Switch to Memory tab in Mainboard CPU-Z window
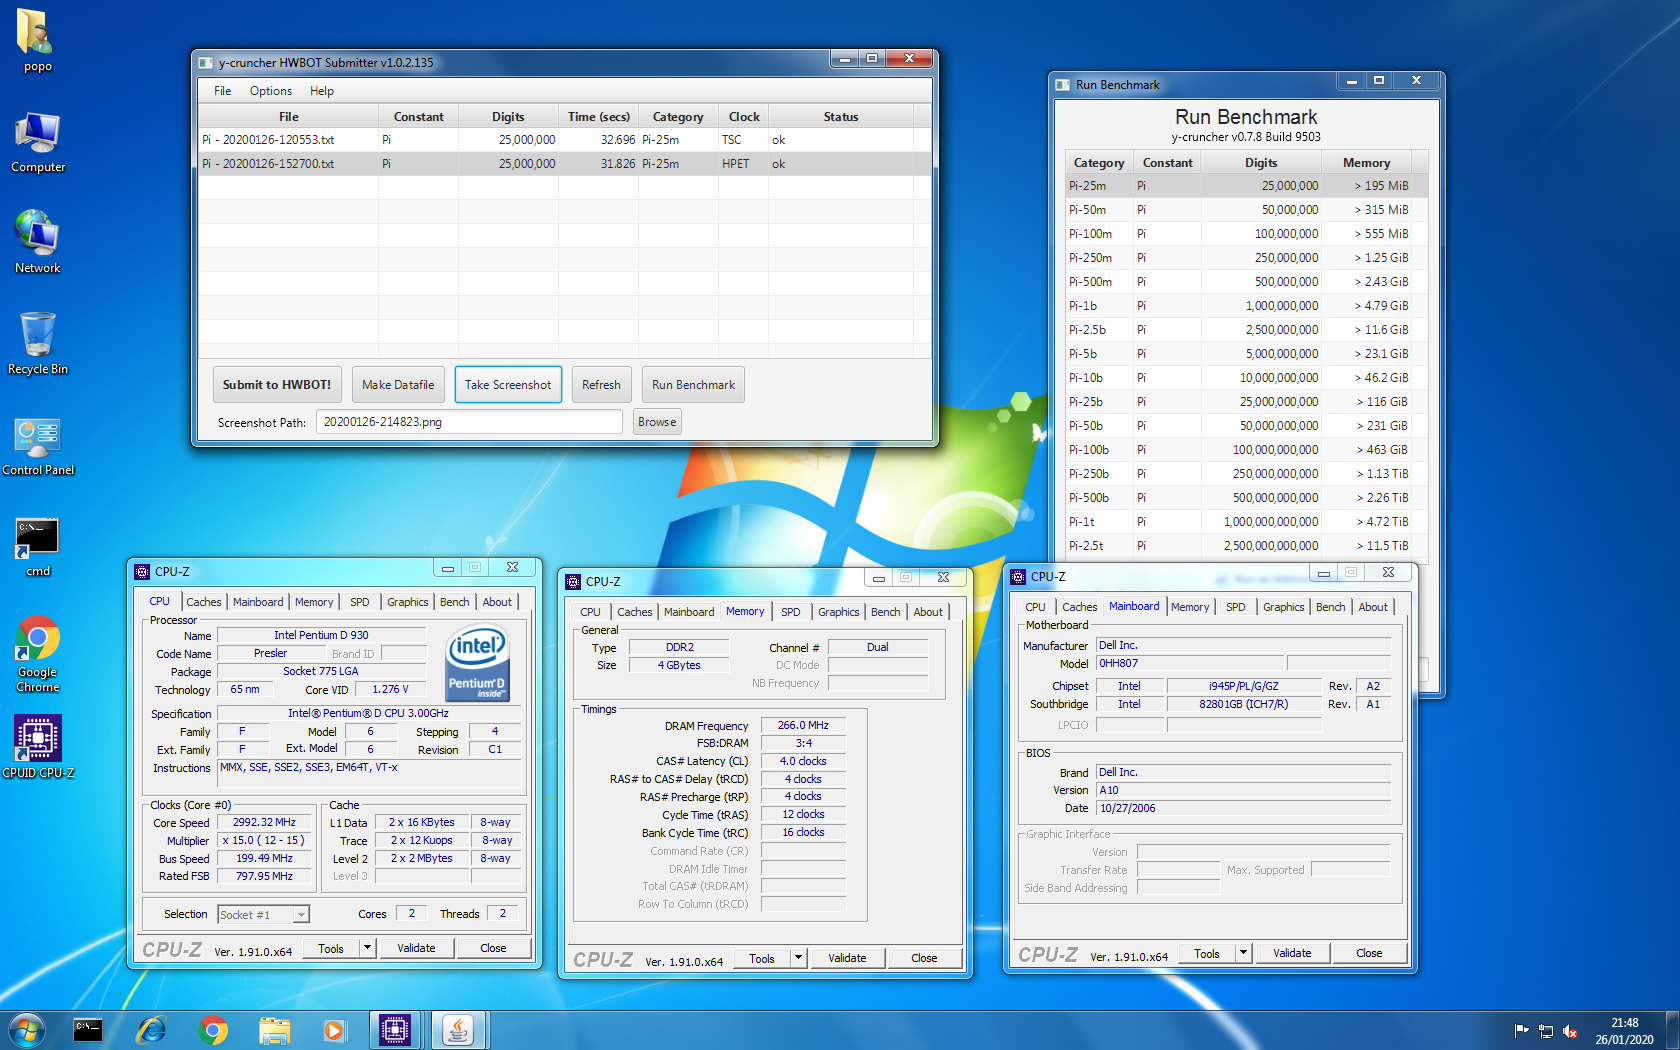The image size is (1680, 1050). pyautogui.click(x=1189, y=607)
